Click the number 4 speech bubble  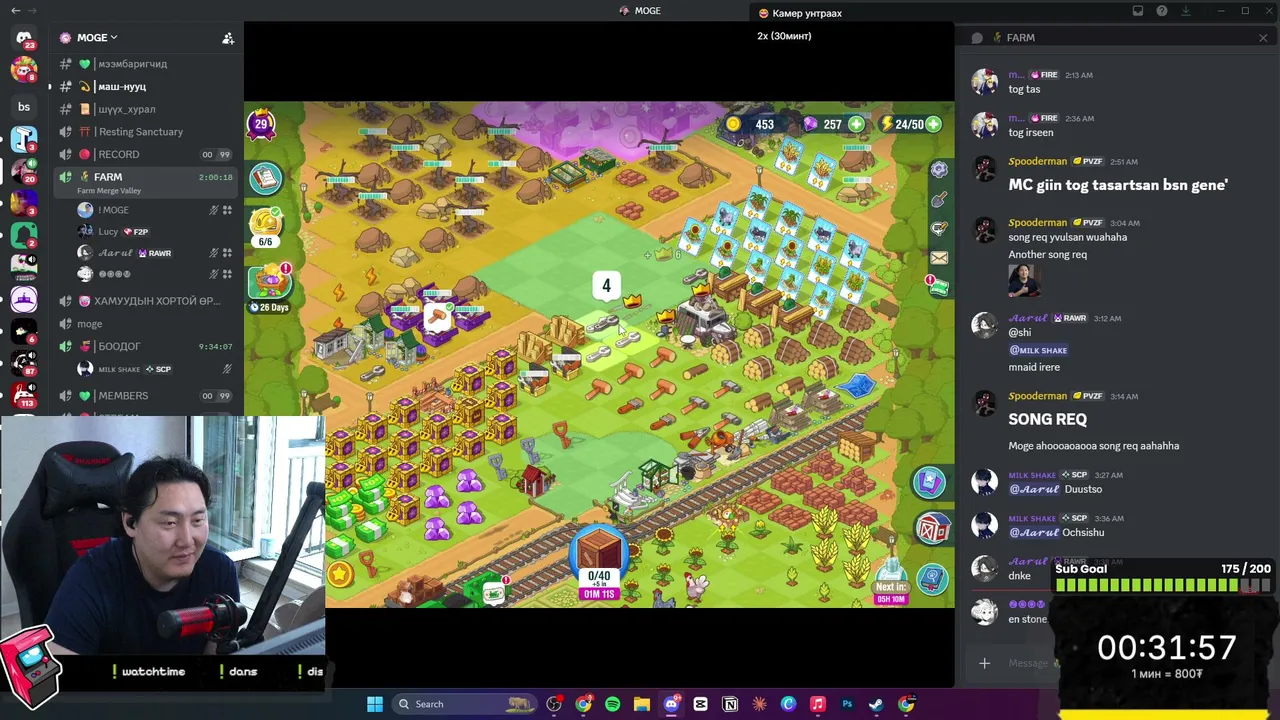click(606, 287)
